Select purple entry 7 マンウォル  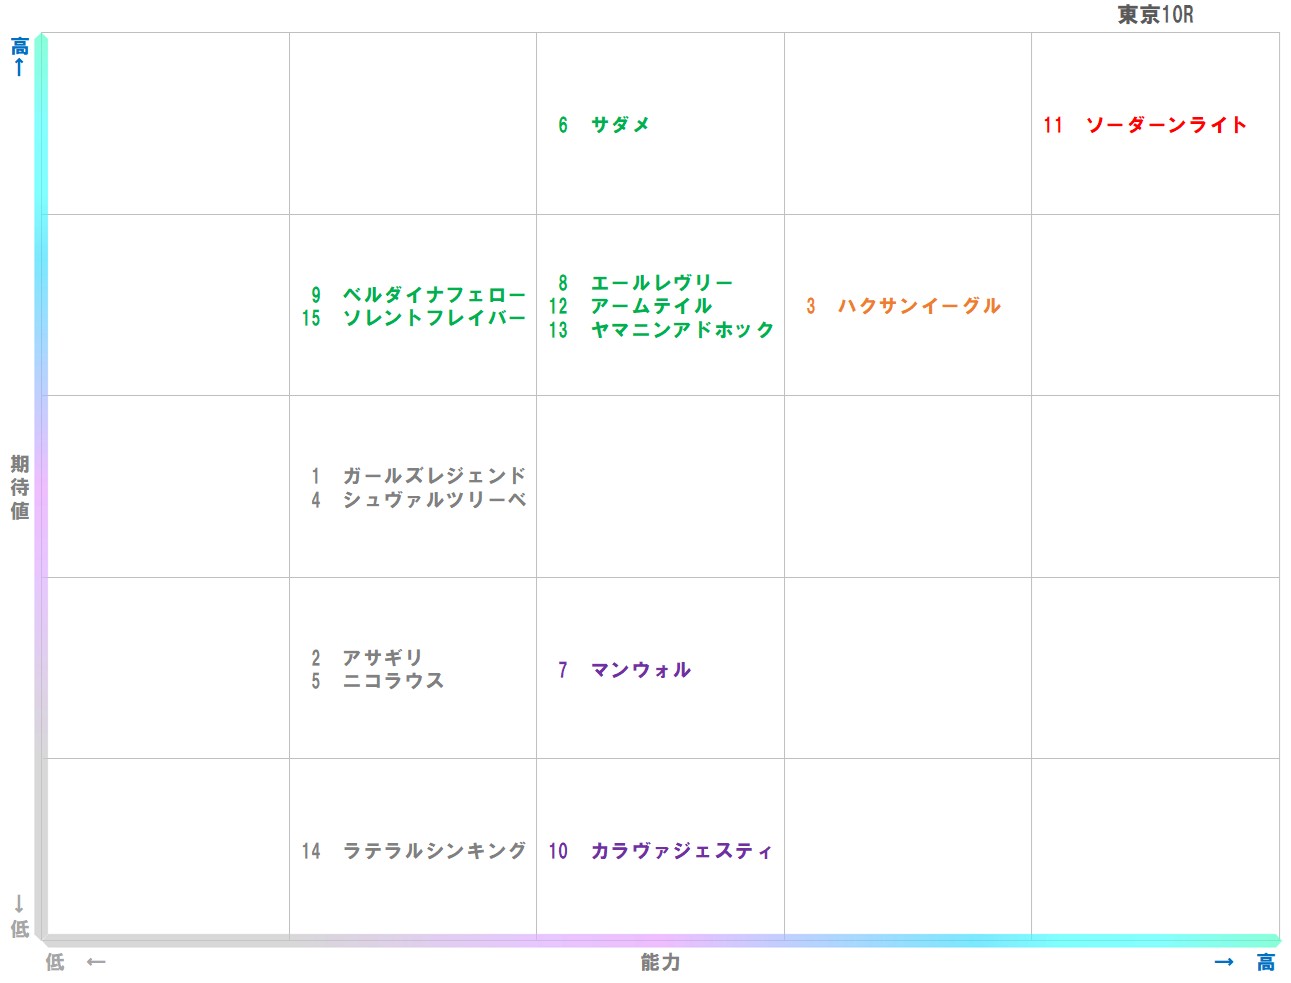coord(624,670)
